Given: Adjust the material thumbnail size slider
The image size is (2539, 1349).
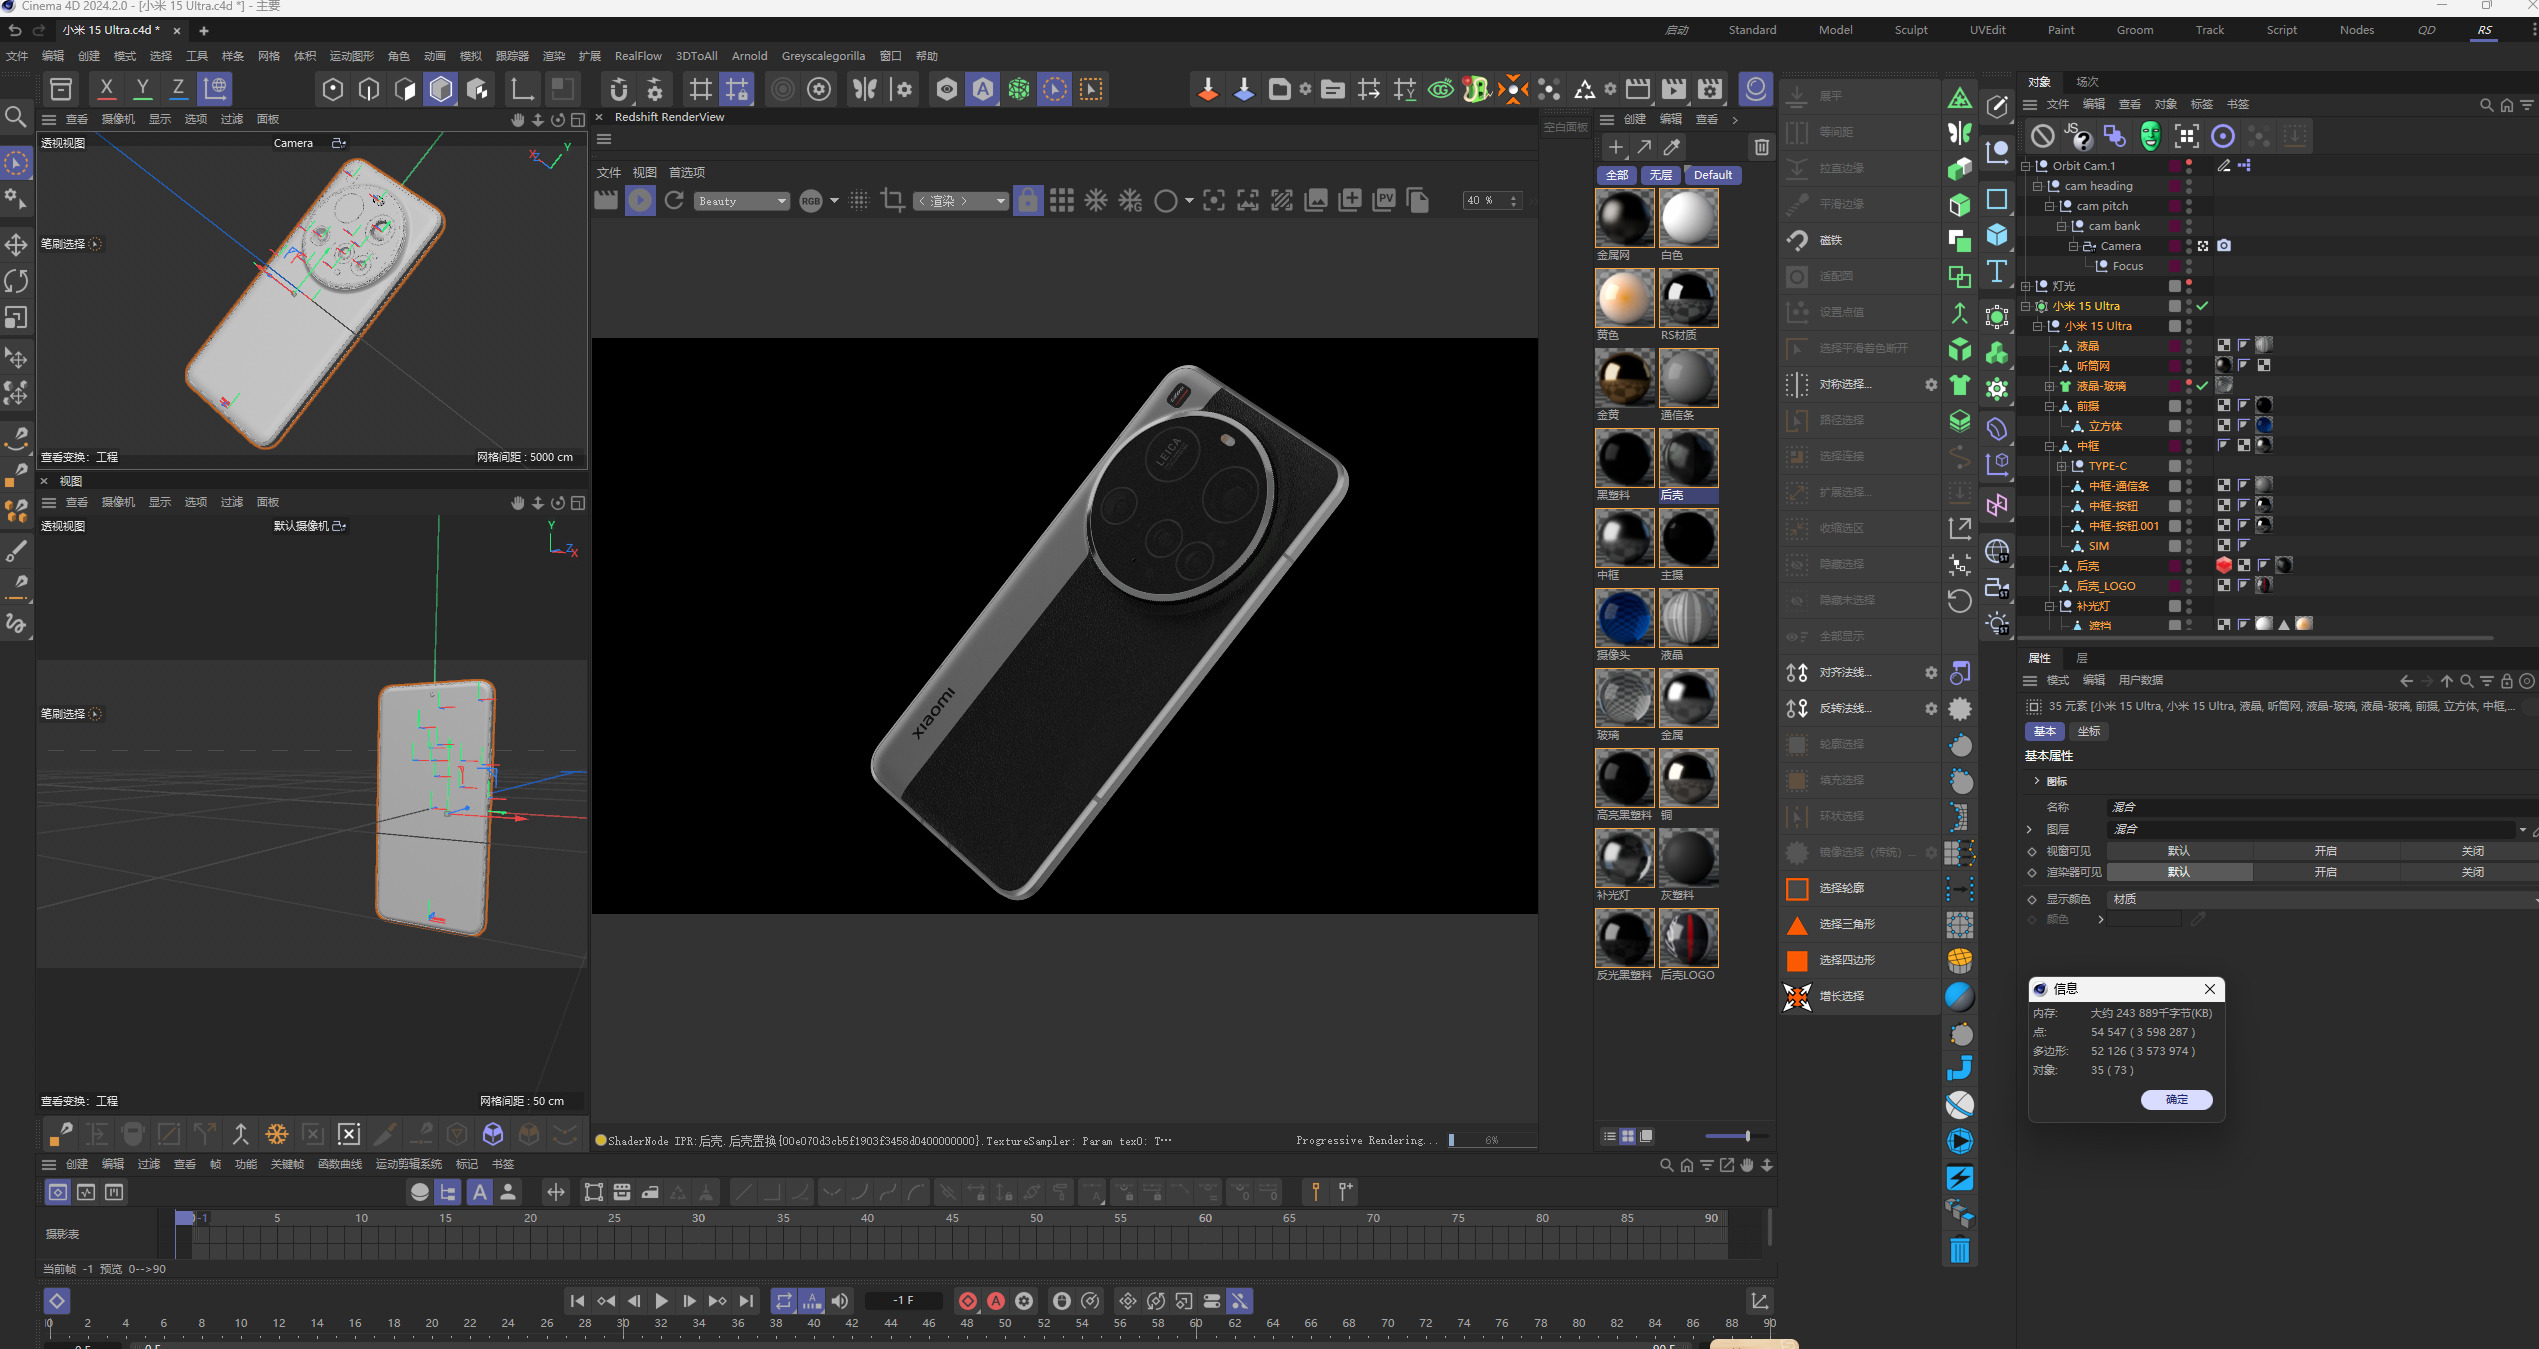Looking at the screenshot, I should click(1747, 1136).
